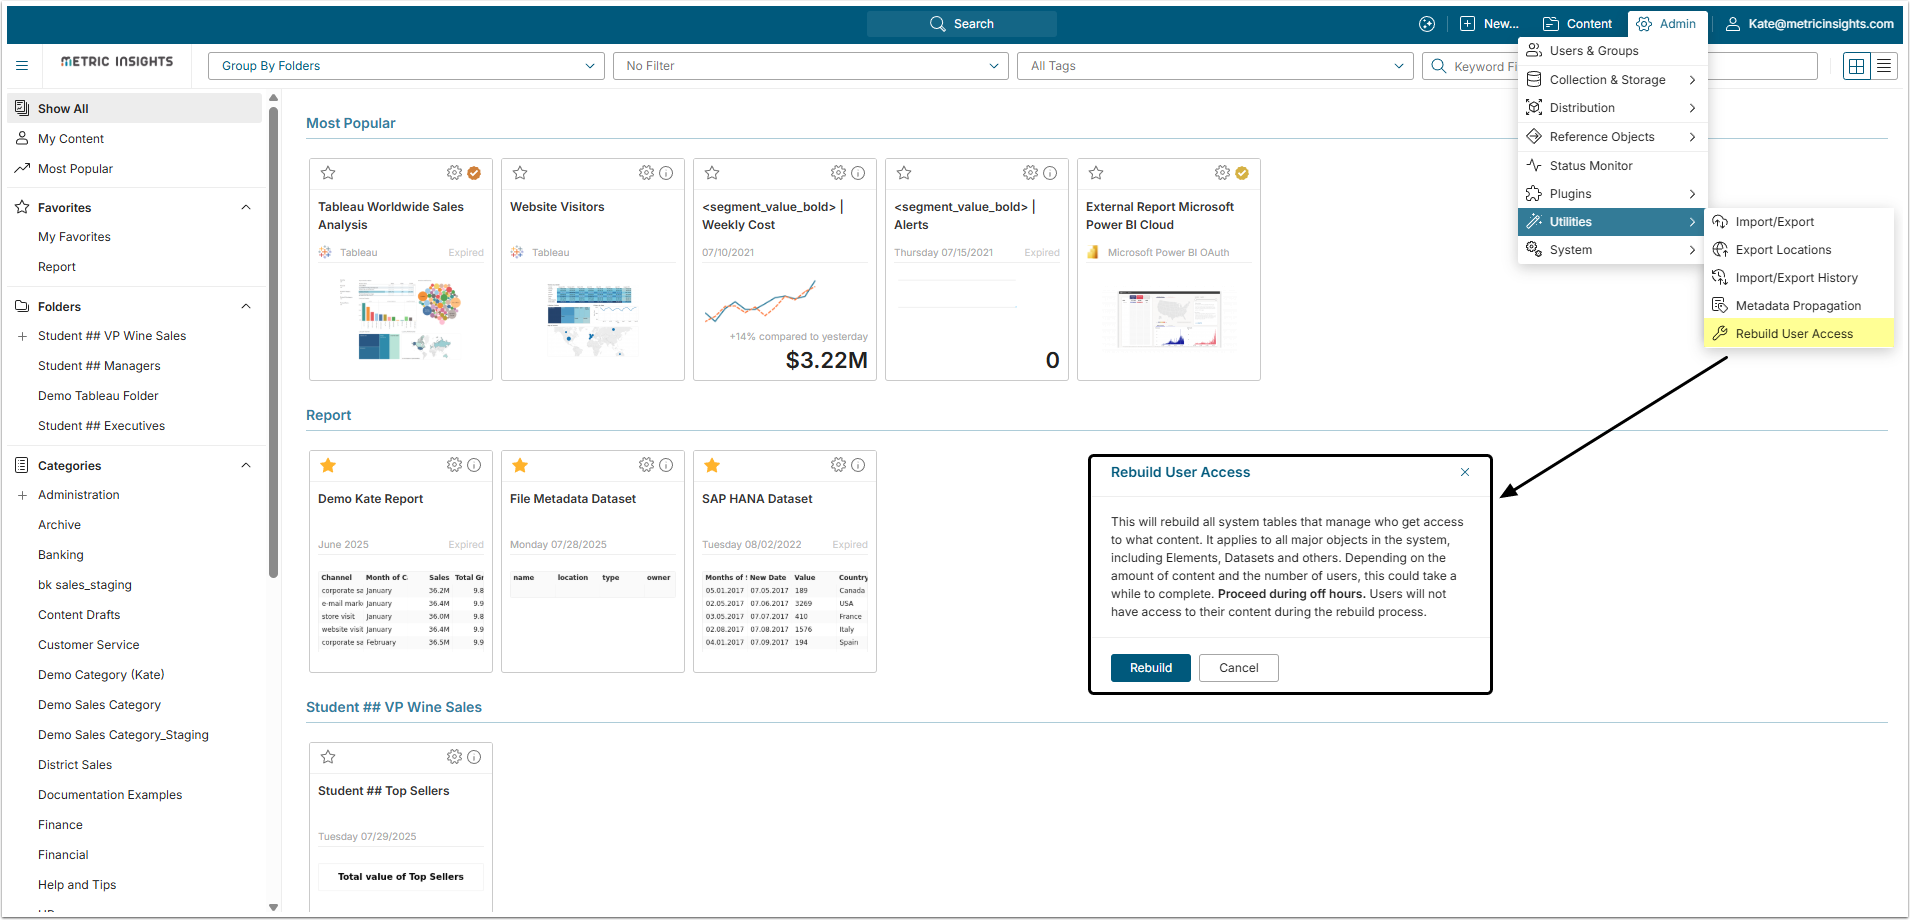The image size is (1910, 920).
Task: Open the No Filter dropdown
Action: [x=811, y=66]
